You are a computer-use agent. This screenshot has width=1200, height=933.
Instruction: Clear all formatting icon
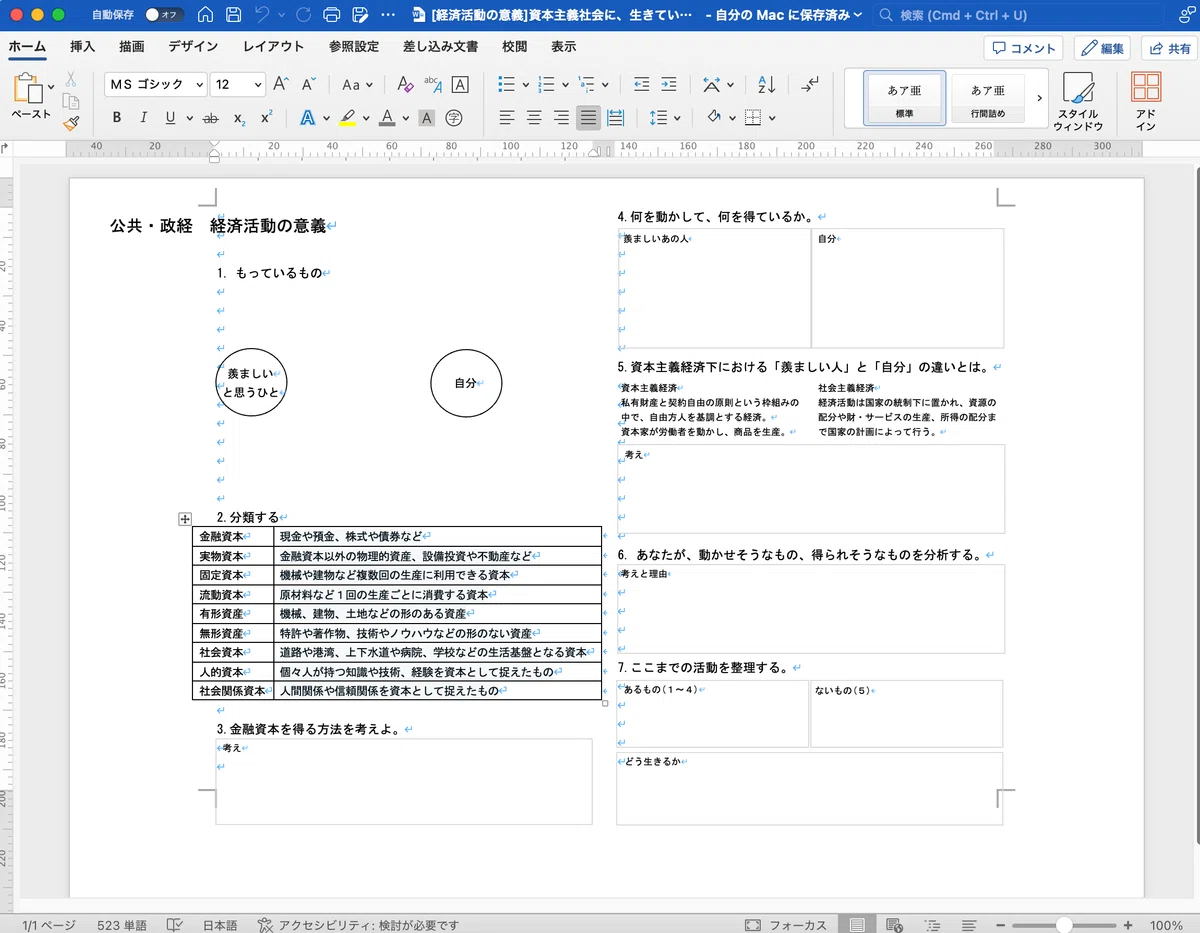click(x=404, y=84)
